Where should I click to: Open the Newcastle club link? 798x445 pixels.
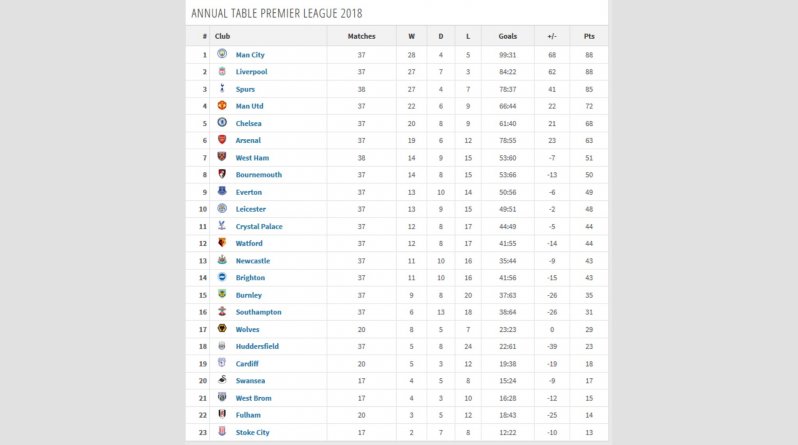(x=252, y=261)
